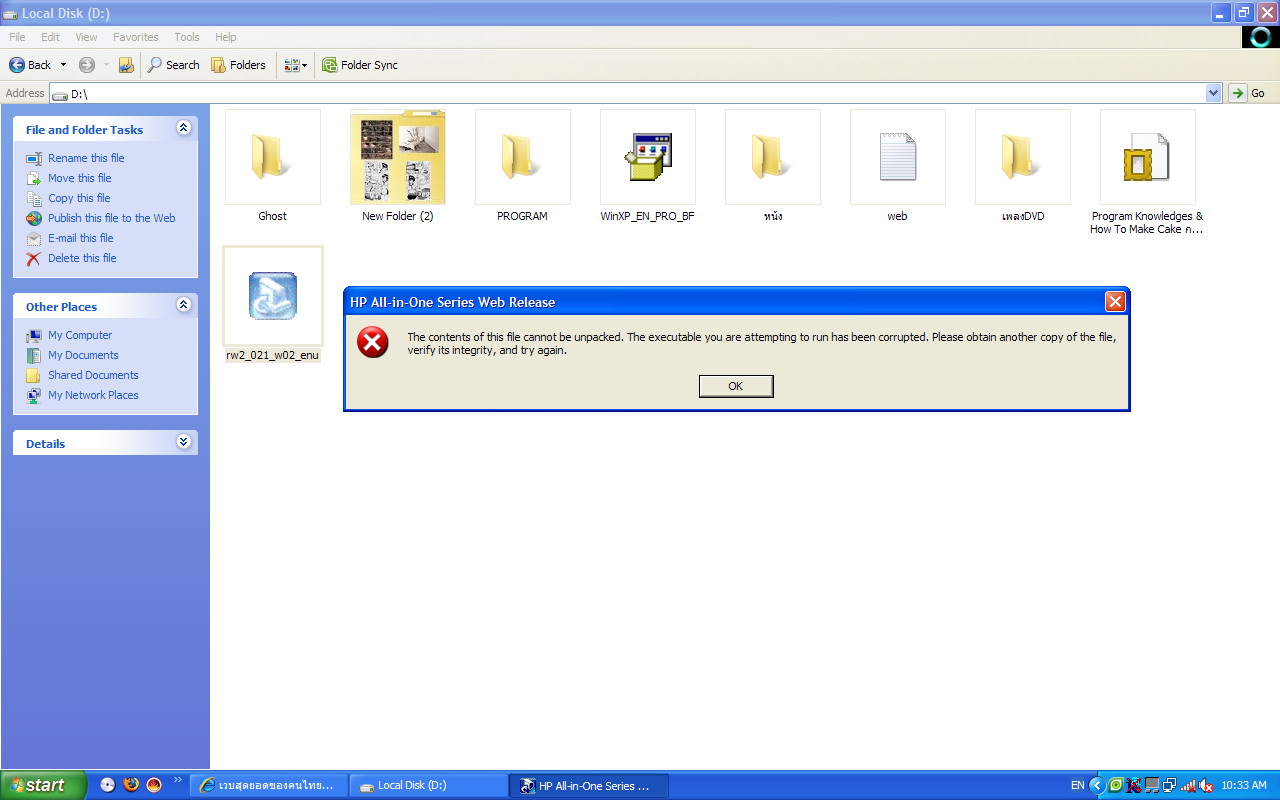Open My Documents from Other Places
This screenshot has height=800, width=1280.
tap(83, 355)
